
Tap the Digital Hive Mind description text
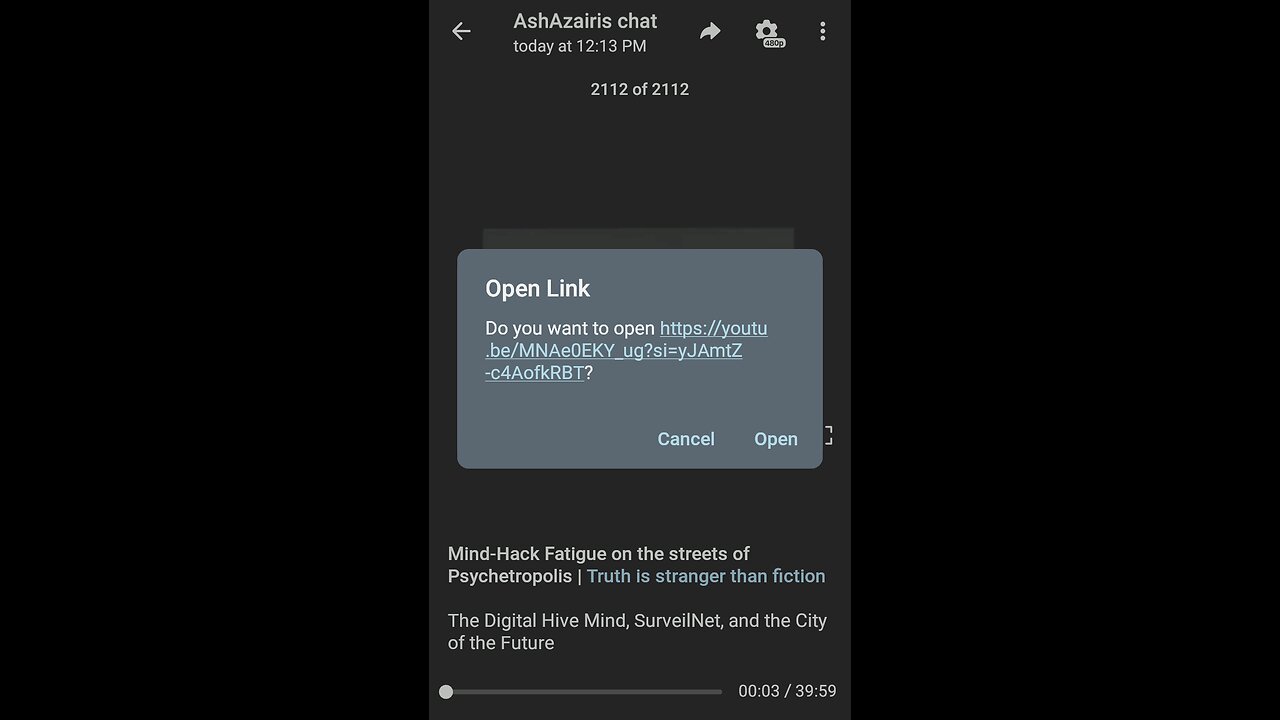637,632
